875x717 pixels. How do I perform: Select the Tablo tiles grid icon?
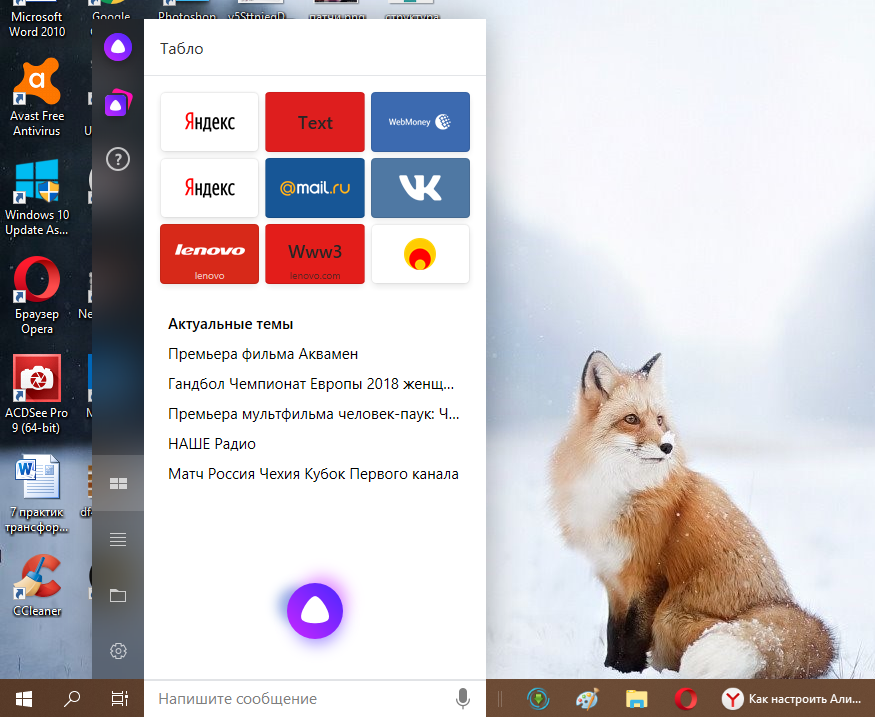tap(118, 483)
